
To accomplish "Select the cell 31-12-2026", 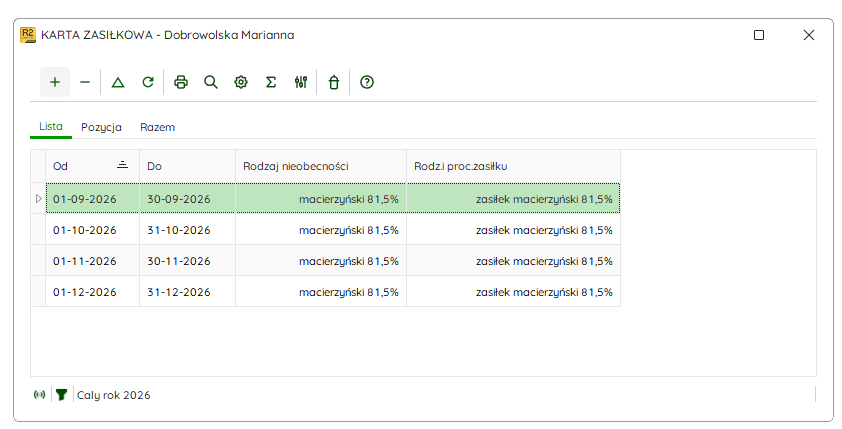I will point(187,292).
